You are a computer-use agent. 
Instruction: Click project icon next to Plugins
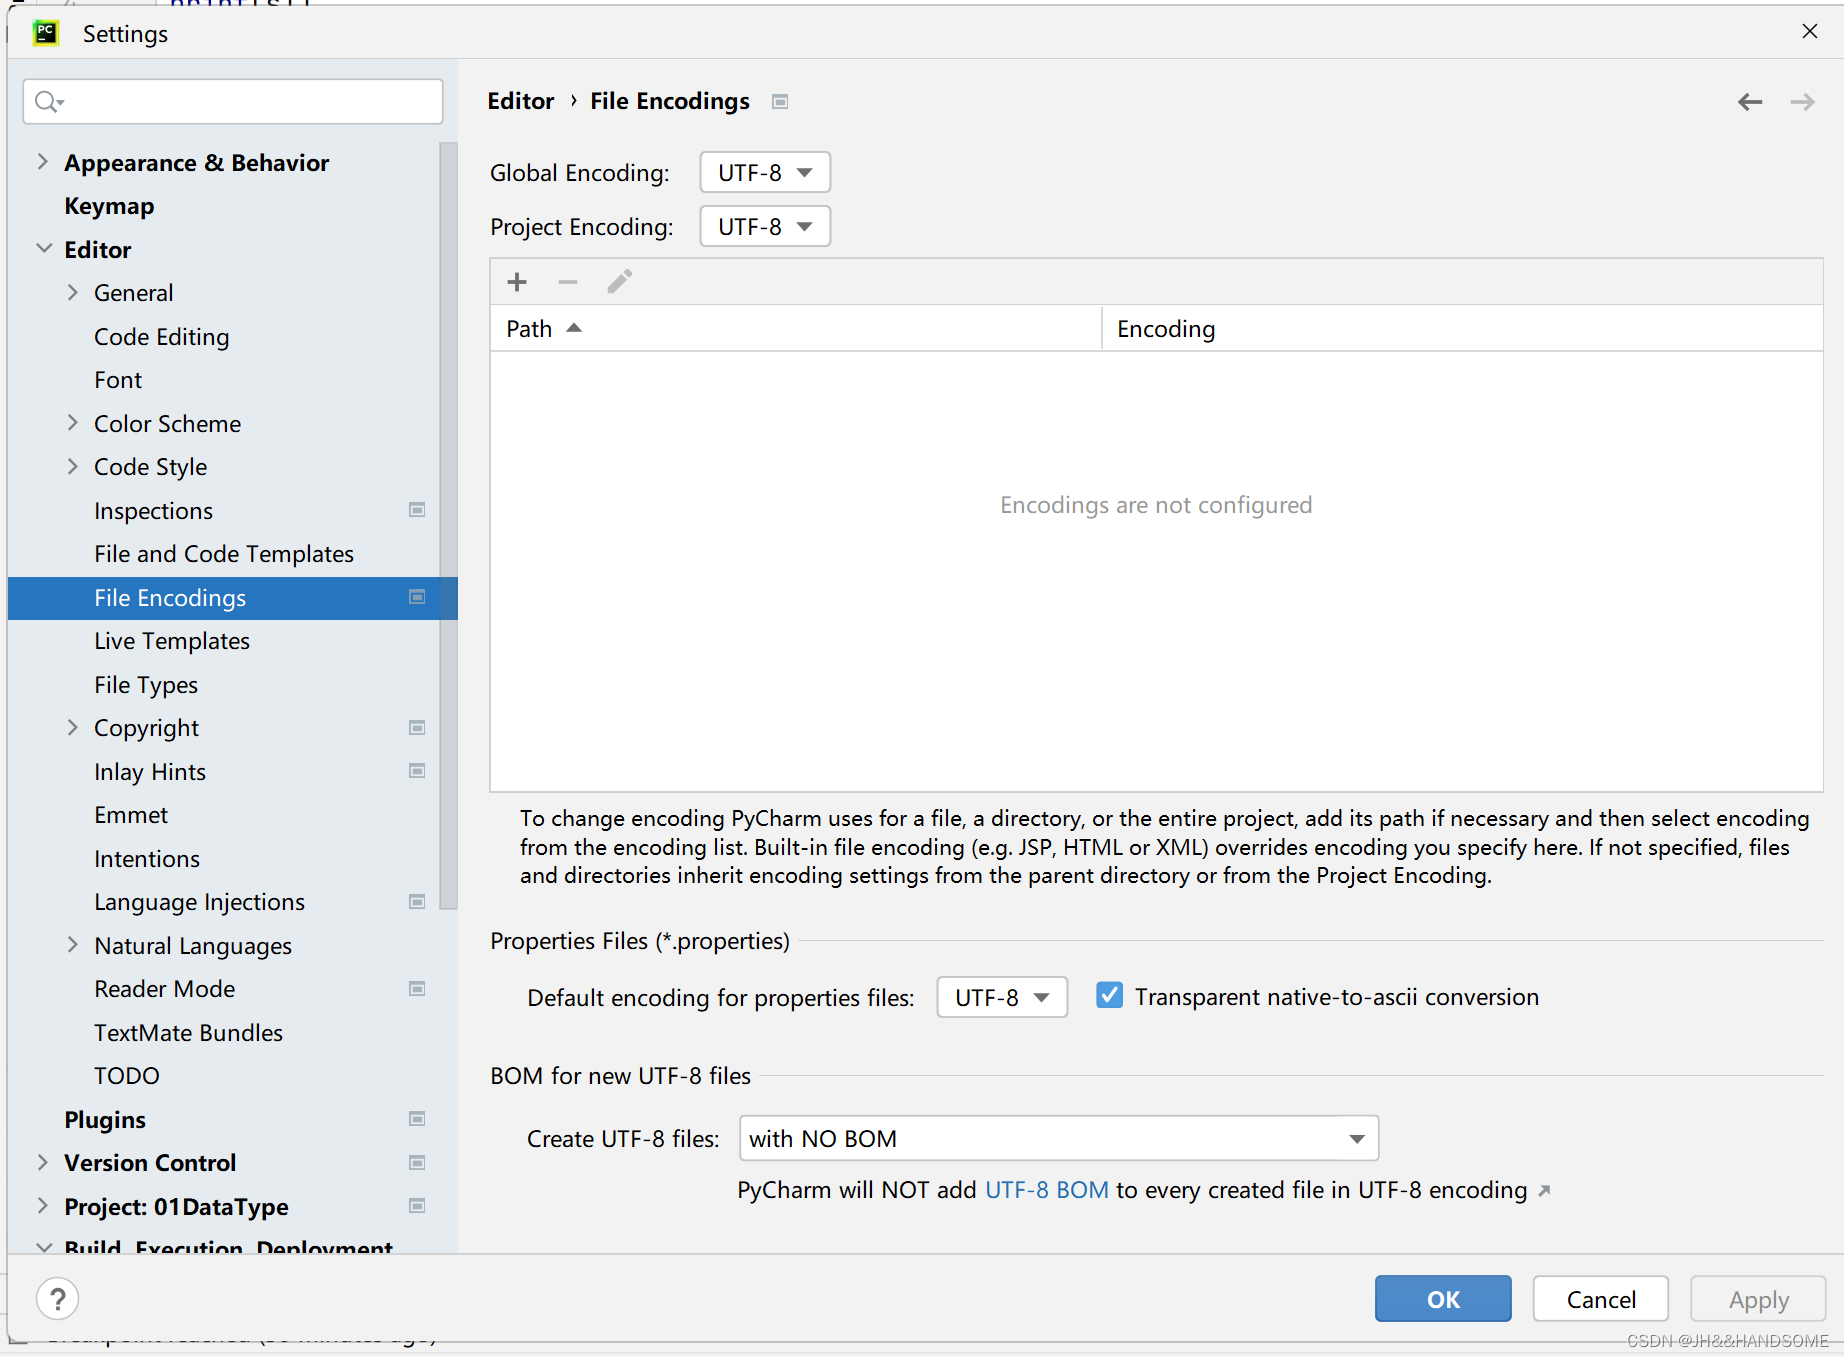click(417, 1119)
